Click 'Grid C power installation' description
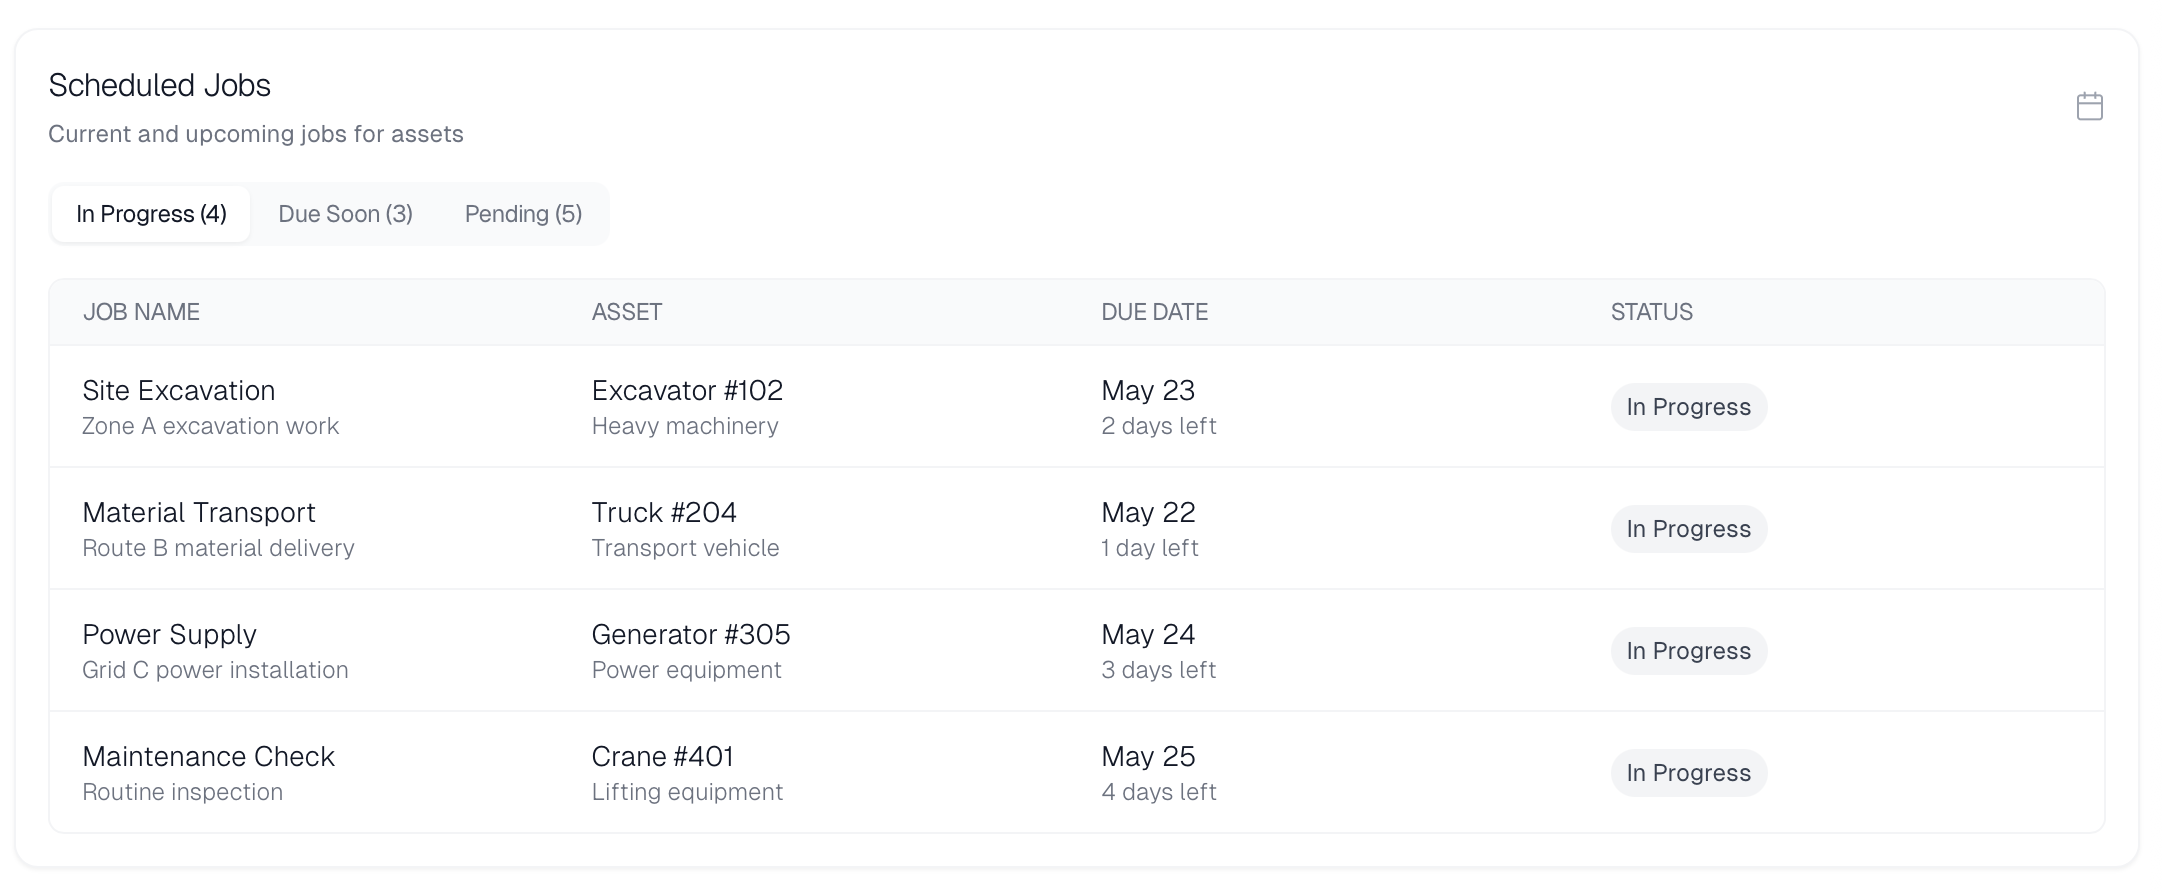 [215, 670]
